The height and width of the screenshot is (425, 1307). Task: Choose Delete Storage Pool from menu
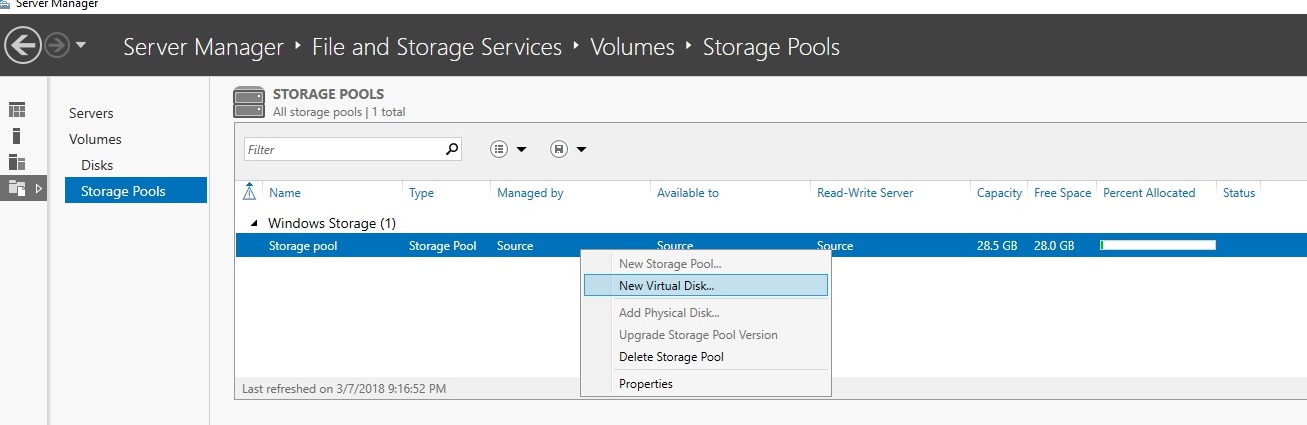pos(706,357)
